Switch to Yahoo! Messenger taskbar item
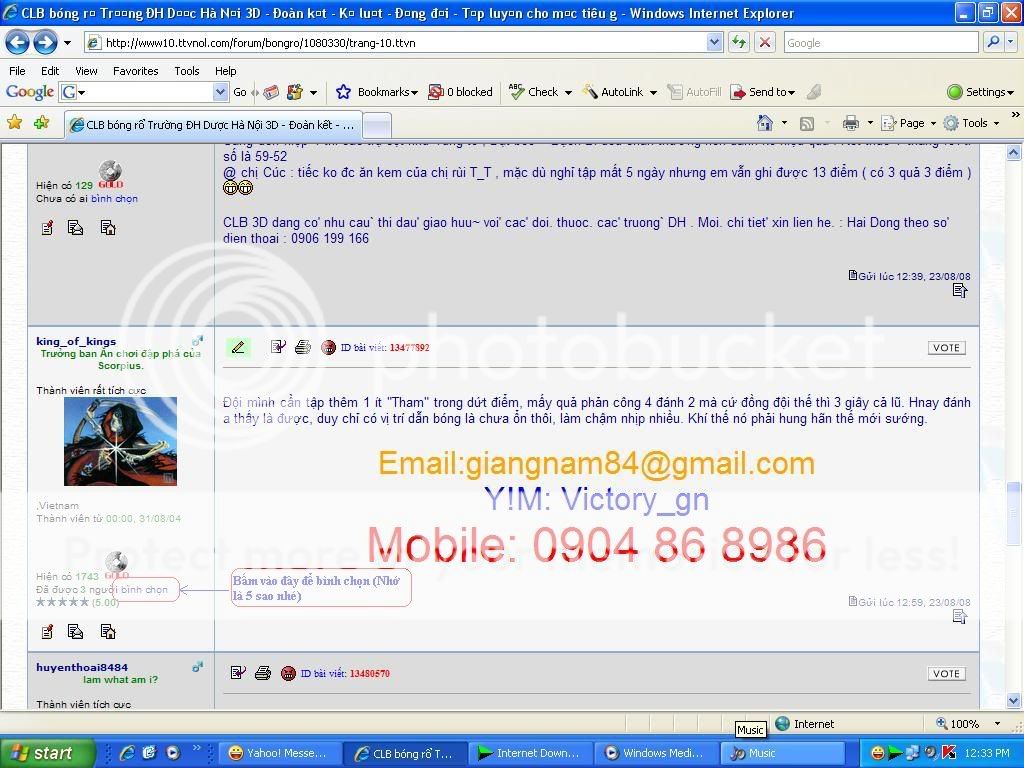 point(278,753)
